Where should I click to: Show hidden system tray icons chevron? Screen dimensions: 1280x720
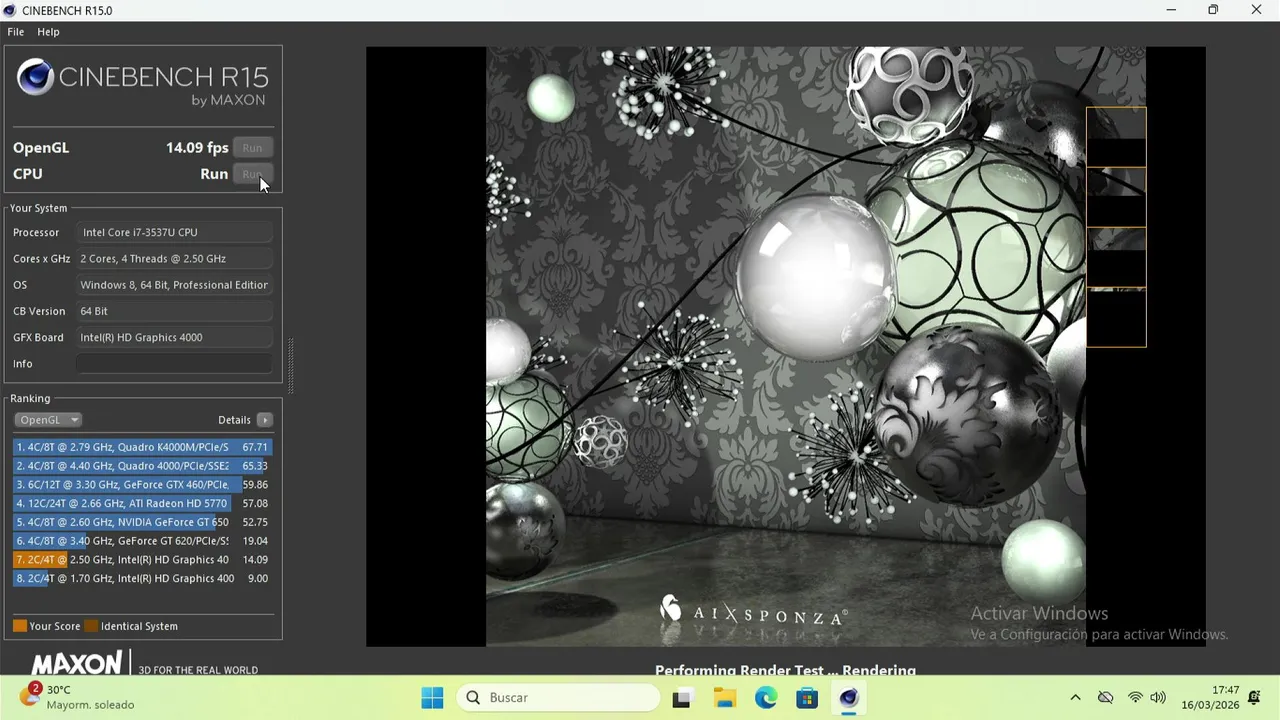1075,698
